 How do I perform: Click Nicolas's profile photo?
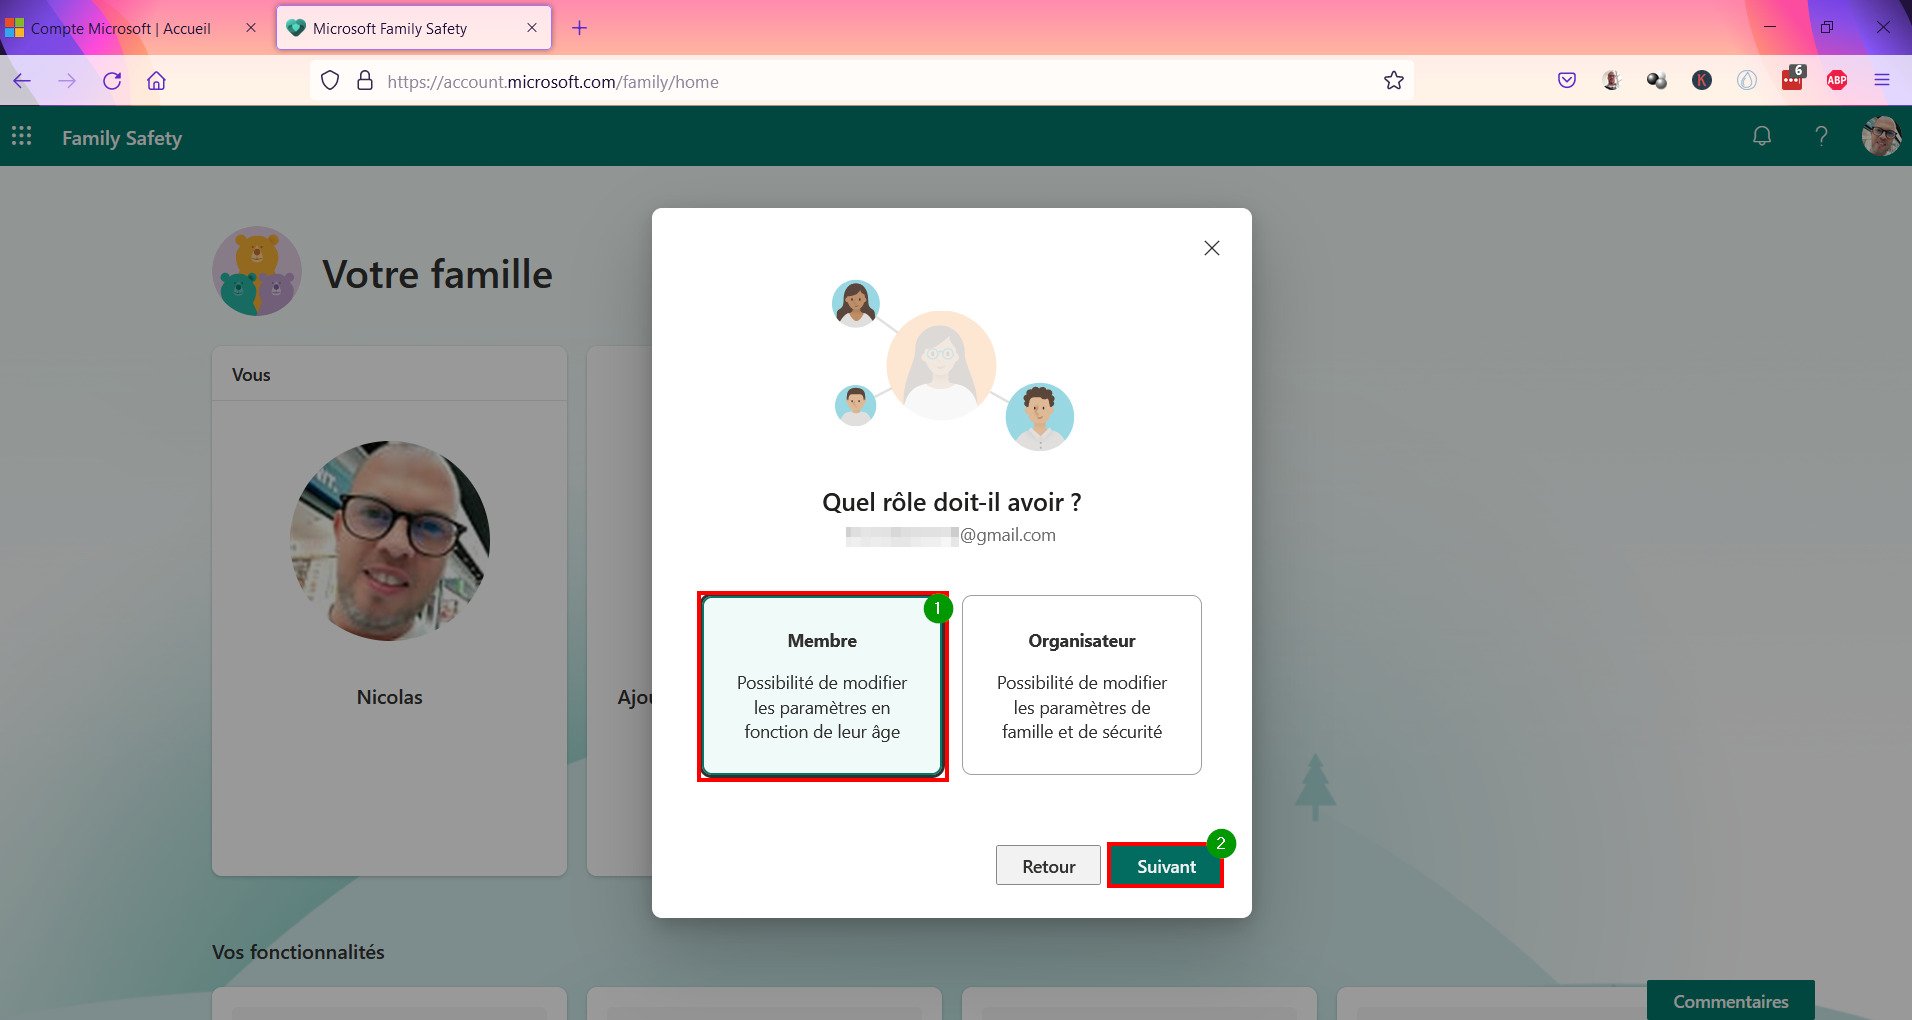pyautogui.click(x=390, y=541)
